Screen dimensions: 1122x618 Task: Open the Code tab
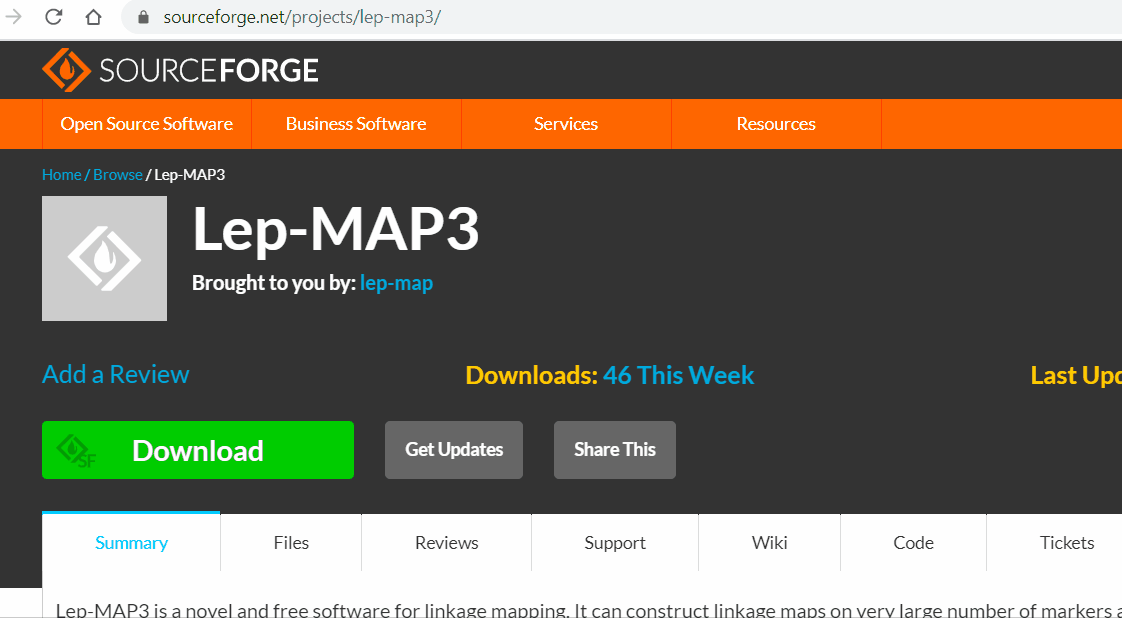tap(913, 542)
